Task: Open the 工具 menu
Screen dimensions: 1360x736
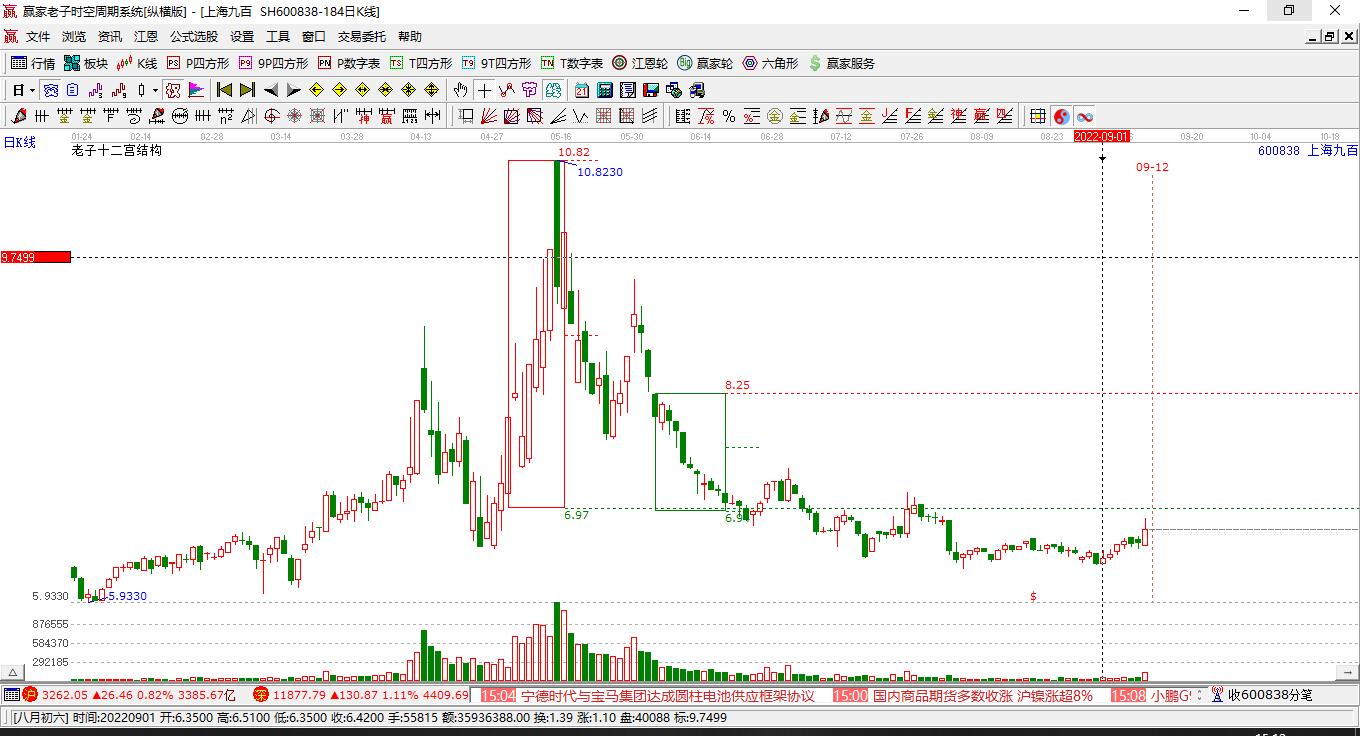Action: (x=278, y=37)
